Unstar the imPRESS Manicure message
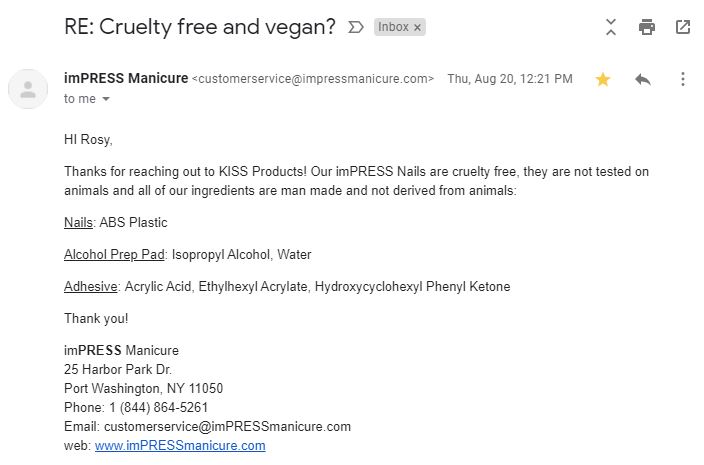704x465 pixels. 603,79
